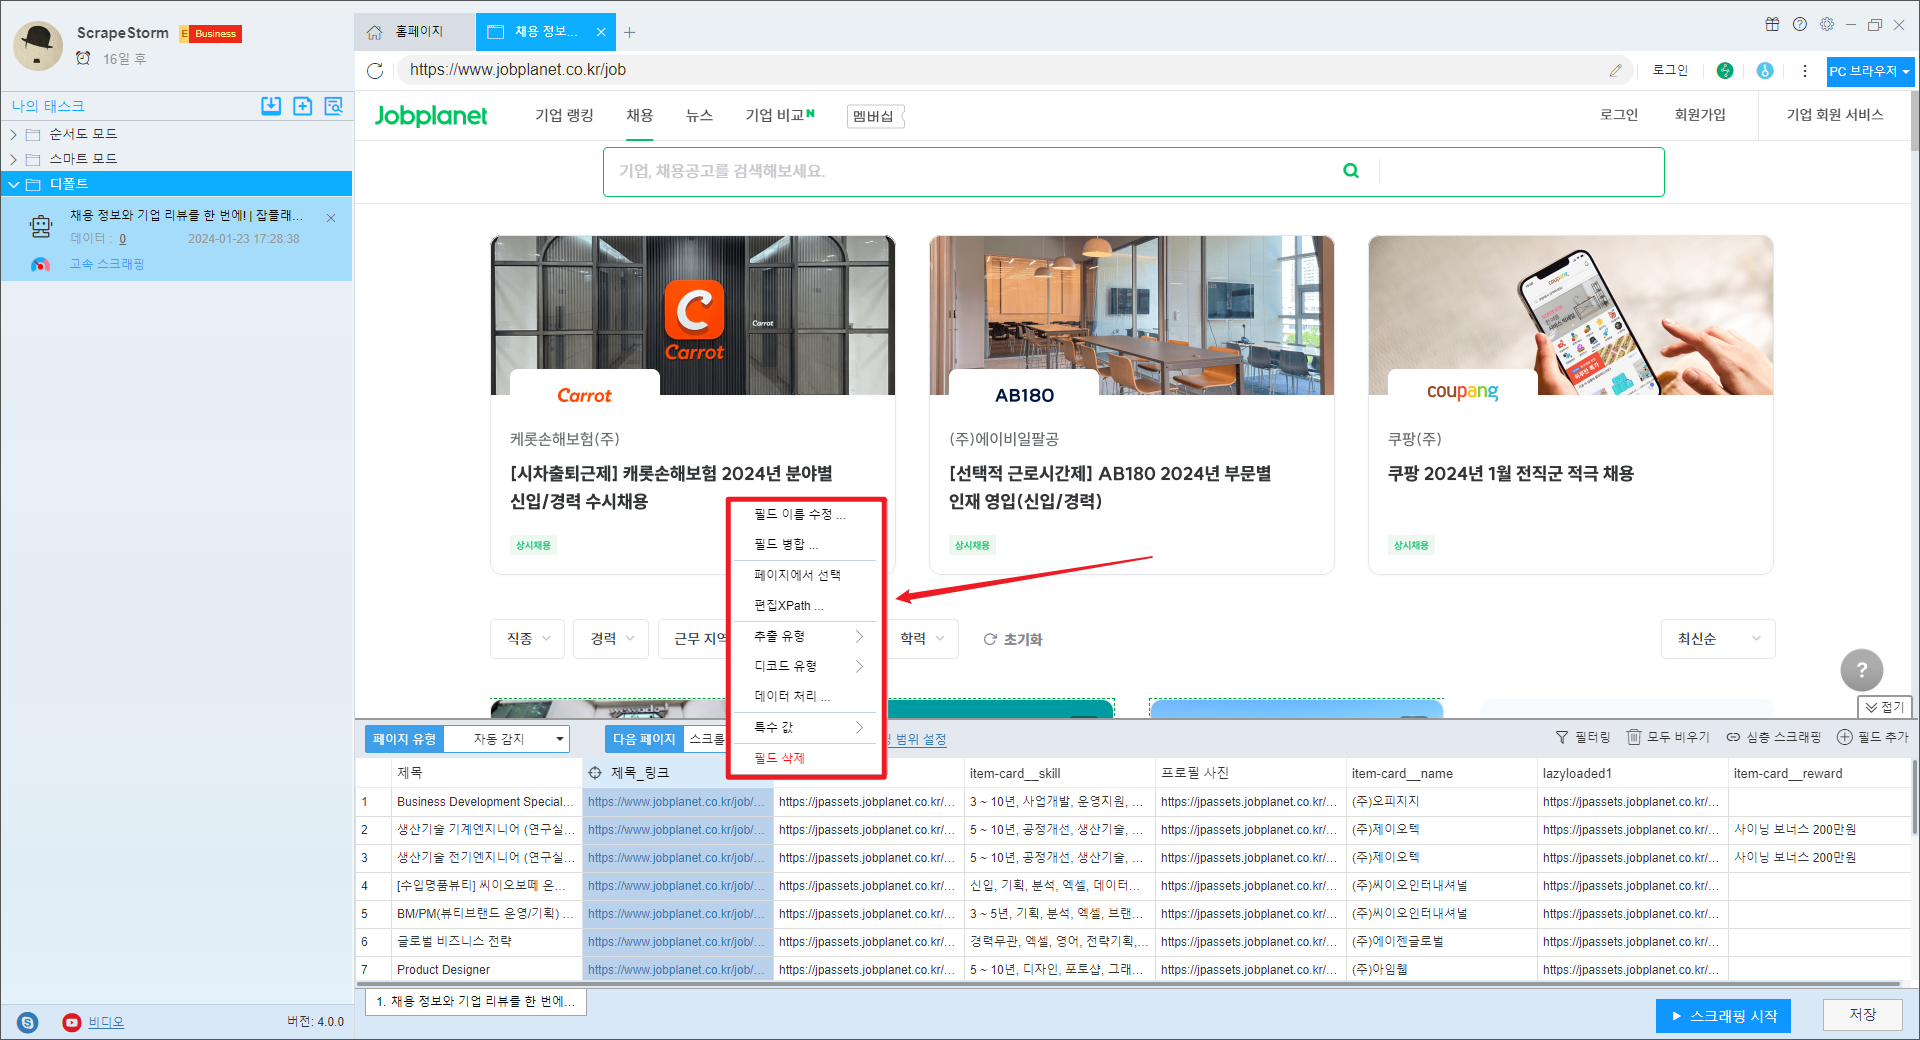Collapse the data panel with 접기
Image resolution: width=1920 pixels, height=1040 pixels.
pos(1885,707)
